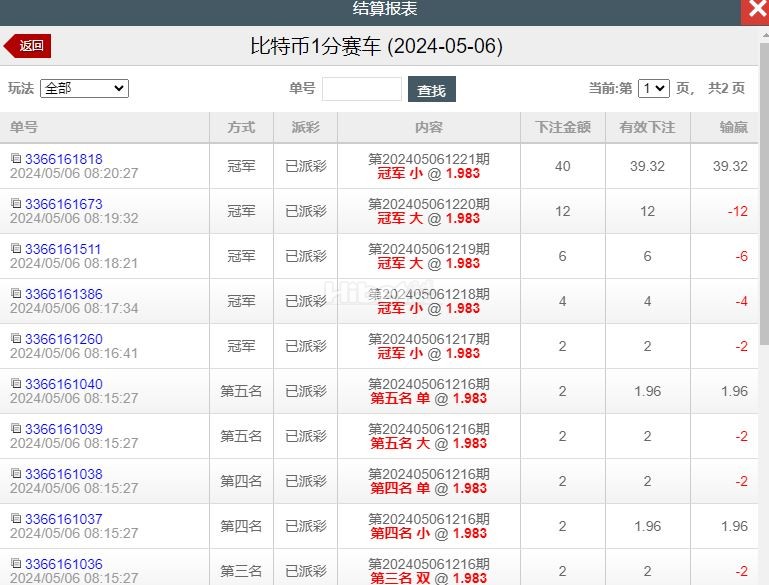Click the copy icon beside order 3366161818
Screen dimensions: 769x585
coord(16,158)
